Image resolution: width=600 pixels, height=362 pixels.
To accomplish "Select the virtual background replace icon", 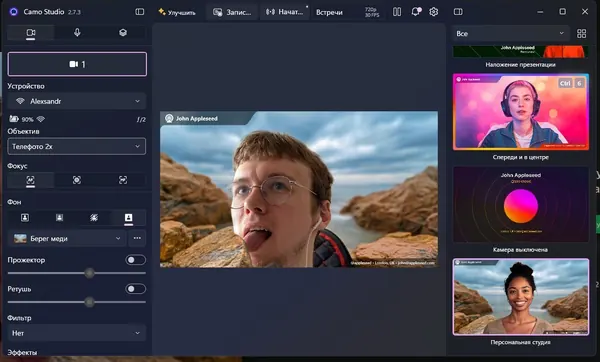I will [x=129, y=217].
